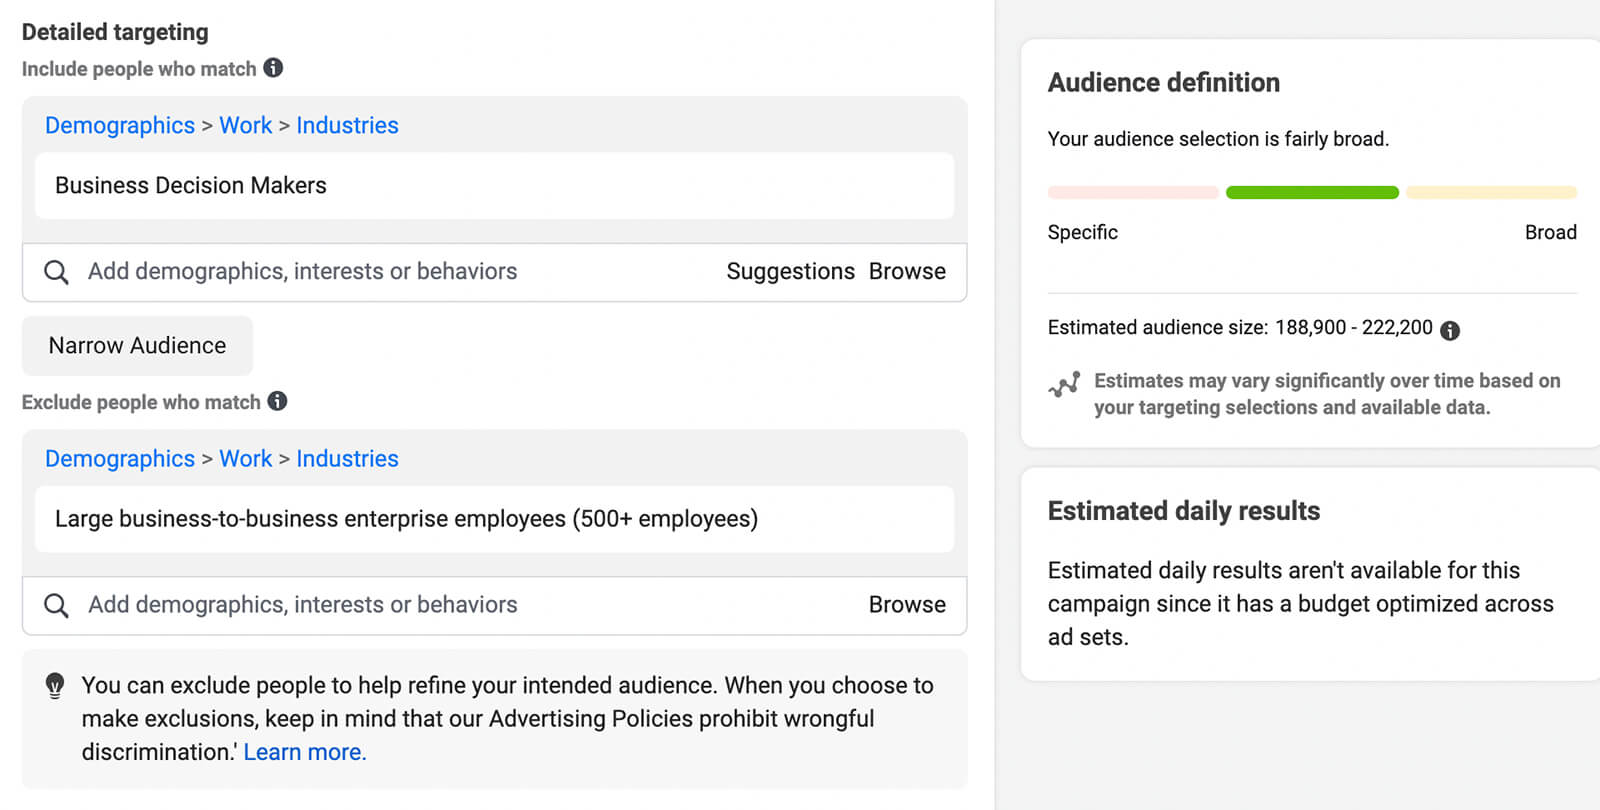
Task: Click info icon beside Include people who match
Action: click(x=273, y=68)
